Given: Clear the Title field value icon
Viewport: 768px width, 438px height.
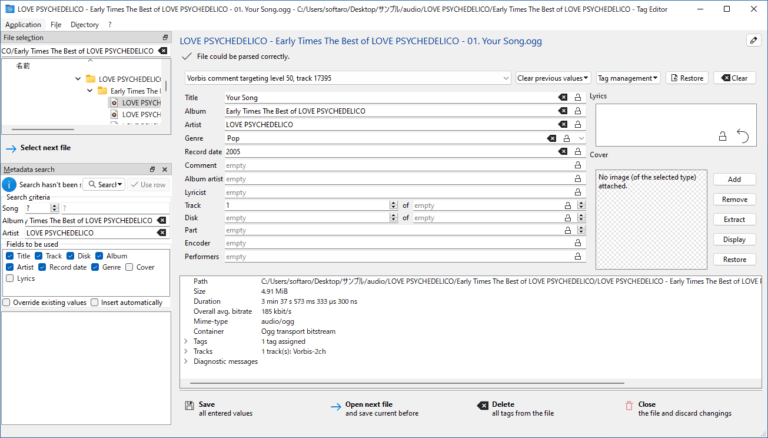Looking at the screenshot, I should (x=563, y=97).
